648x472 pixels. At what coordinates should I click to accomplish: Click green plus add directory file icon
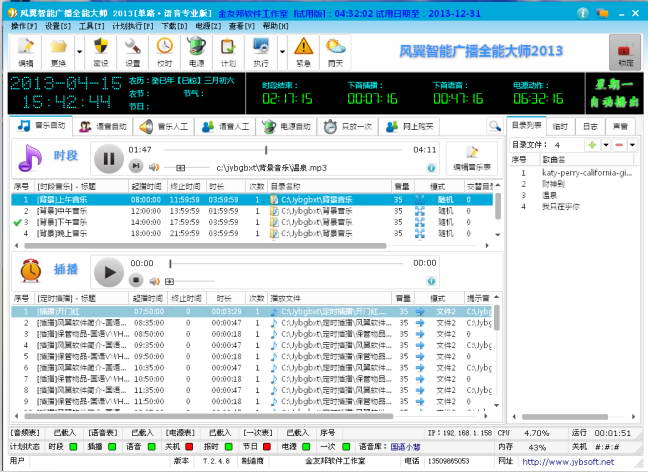click(x=592, y=145)
